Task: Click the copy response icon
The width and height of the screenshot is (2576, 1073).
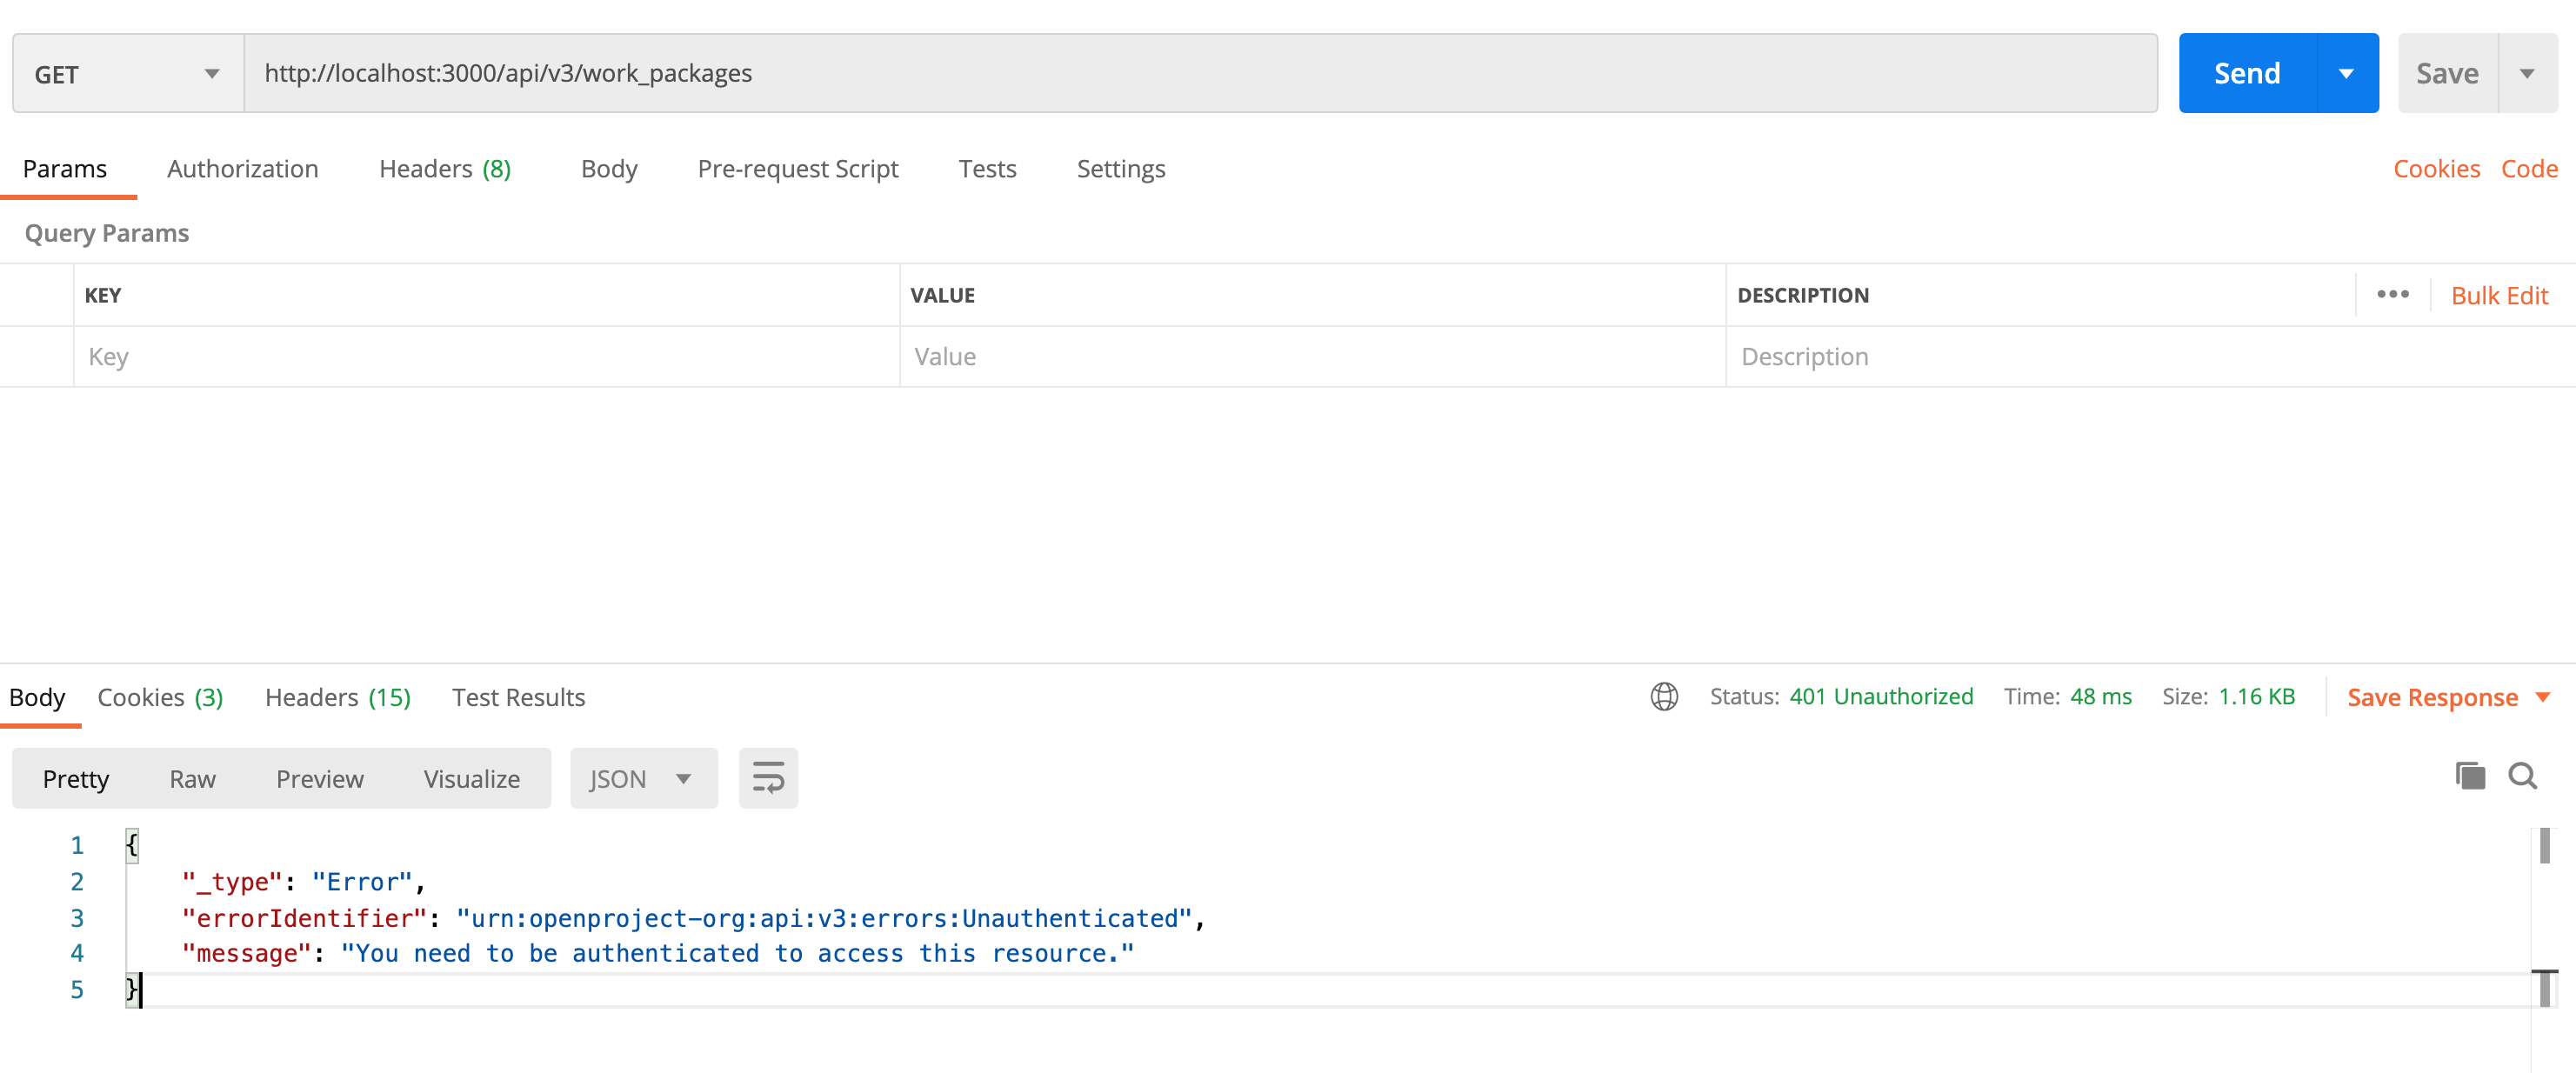Action: coord(2471,777)
